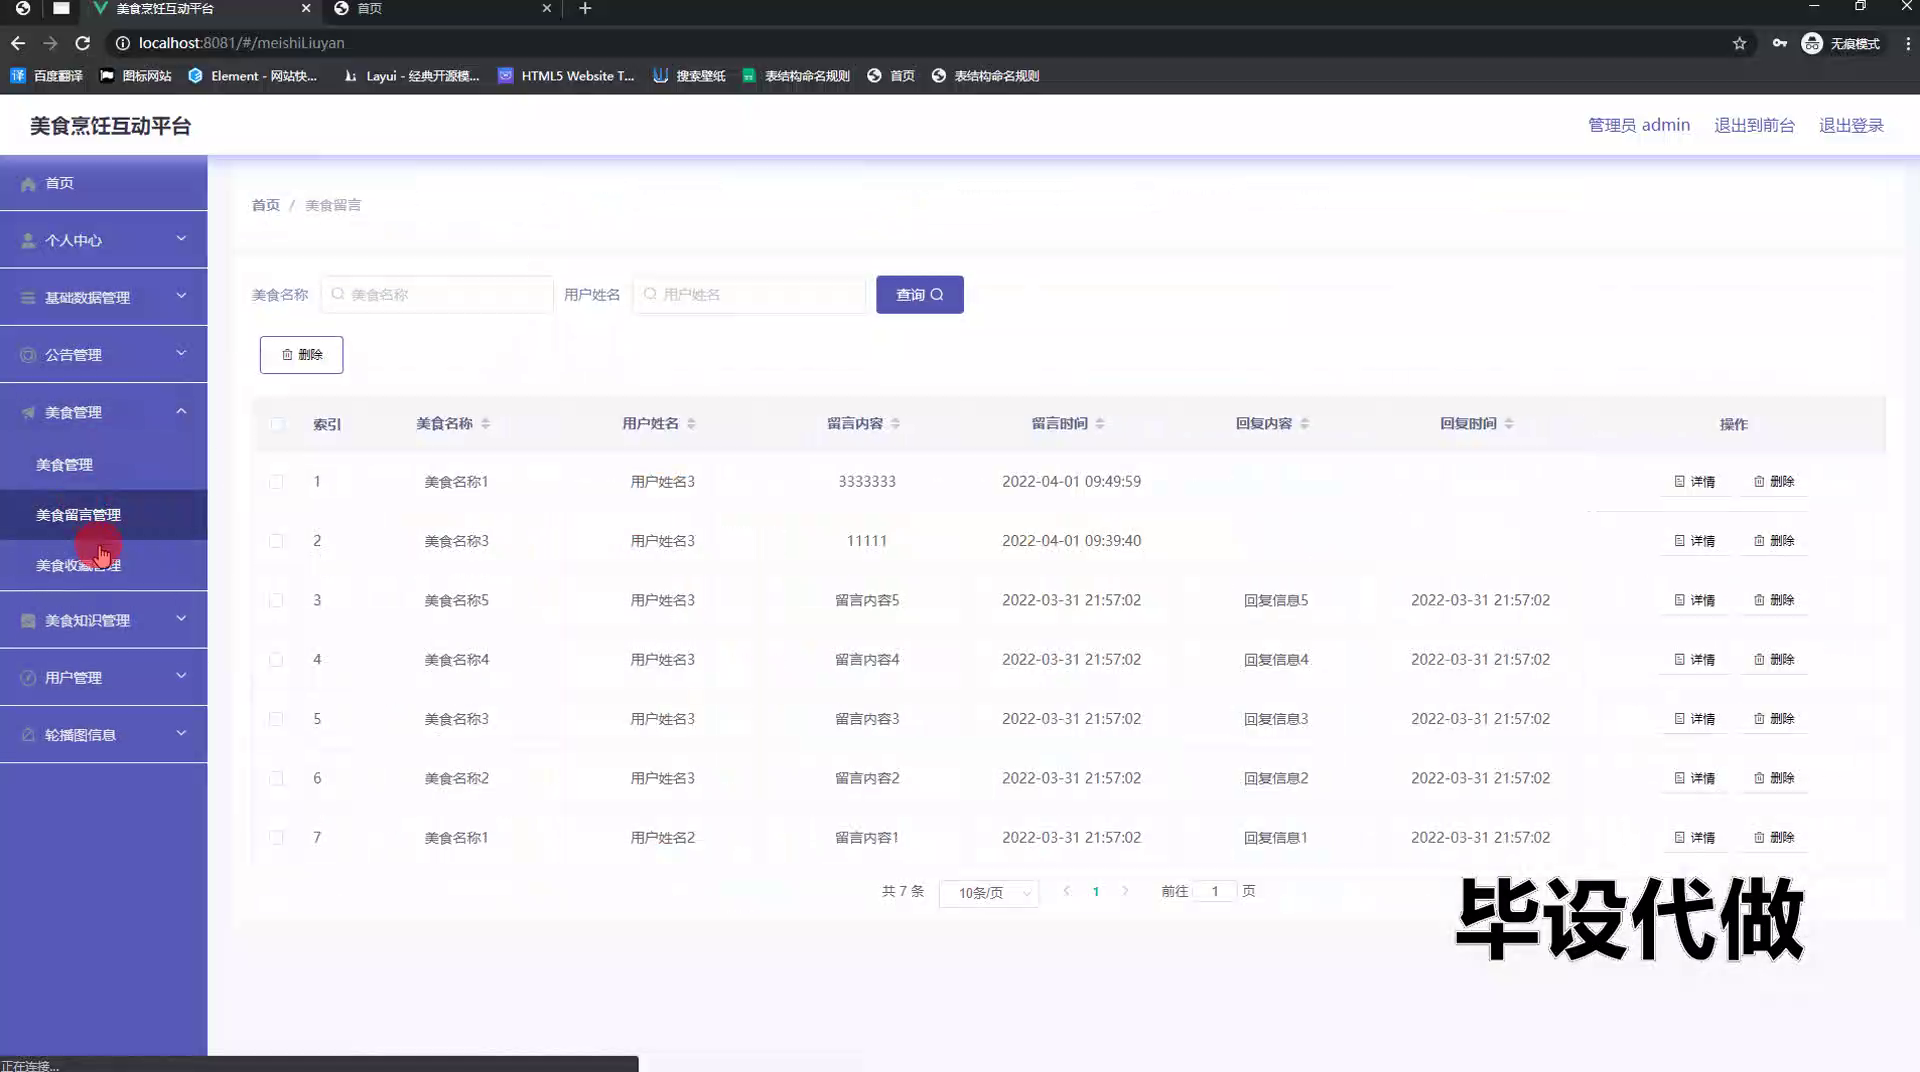Screen dimensions: 1920x1072
Task: Click 退出到前台 link
Action: pos(1754,125)
